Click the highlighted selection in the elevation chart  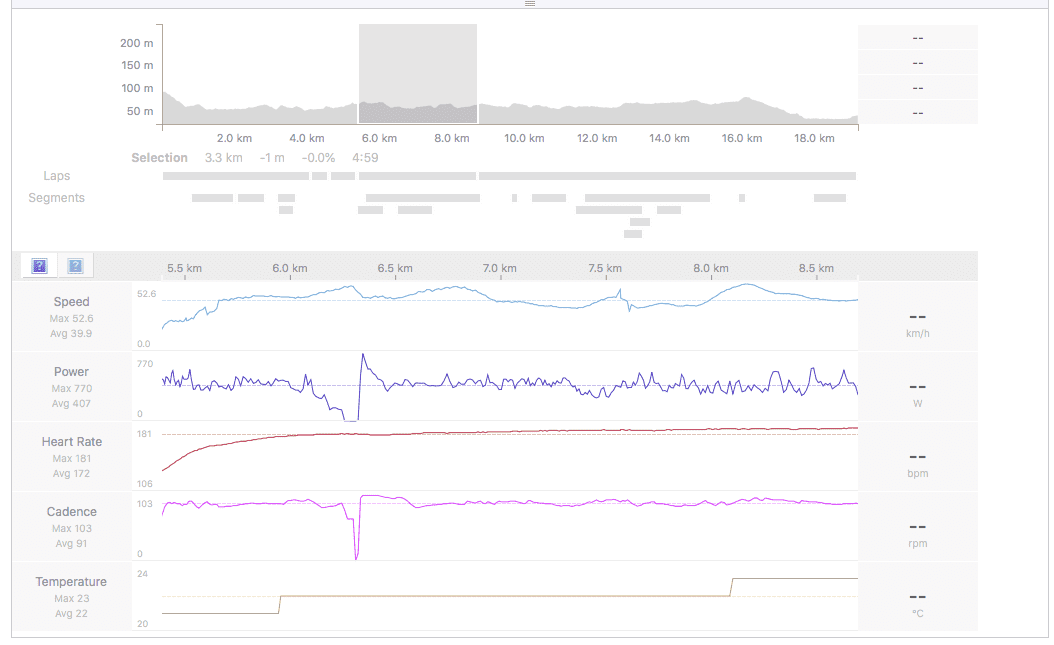tap(417, 74)
